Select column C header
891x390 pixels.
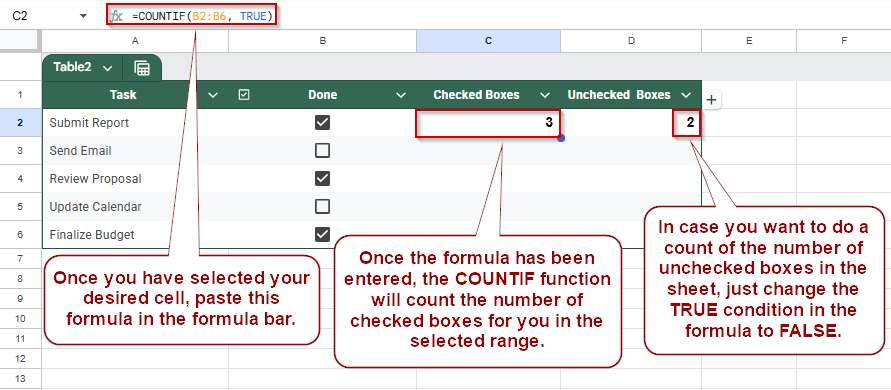[x=488, y=41]
